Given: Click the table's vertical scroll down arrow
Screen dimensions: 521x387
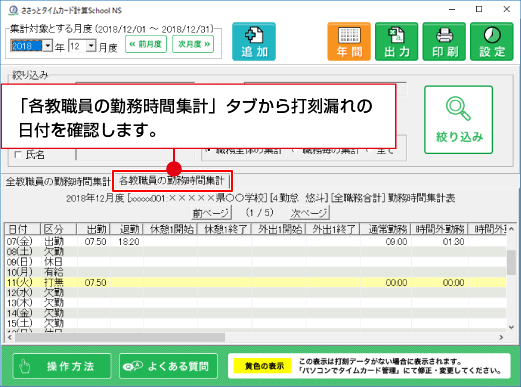Looking at the screenshot, I should click(x=511, y=328).
